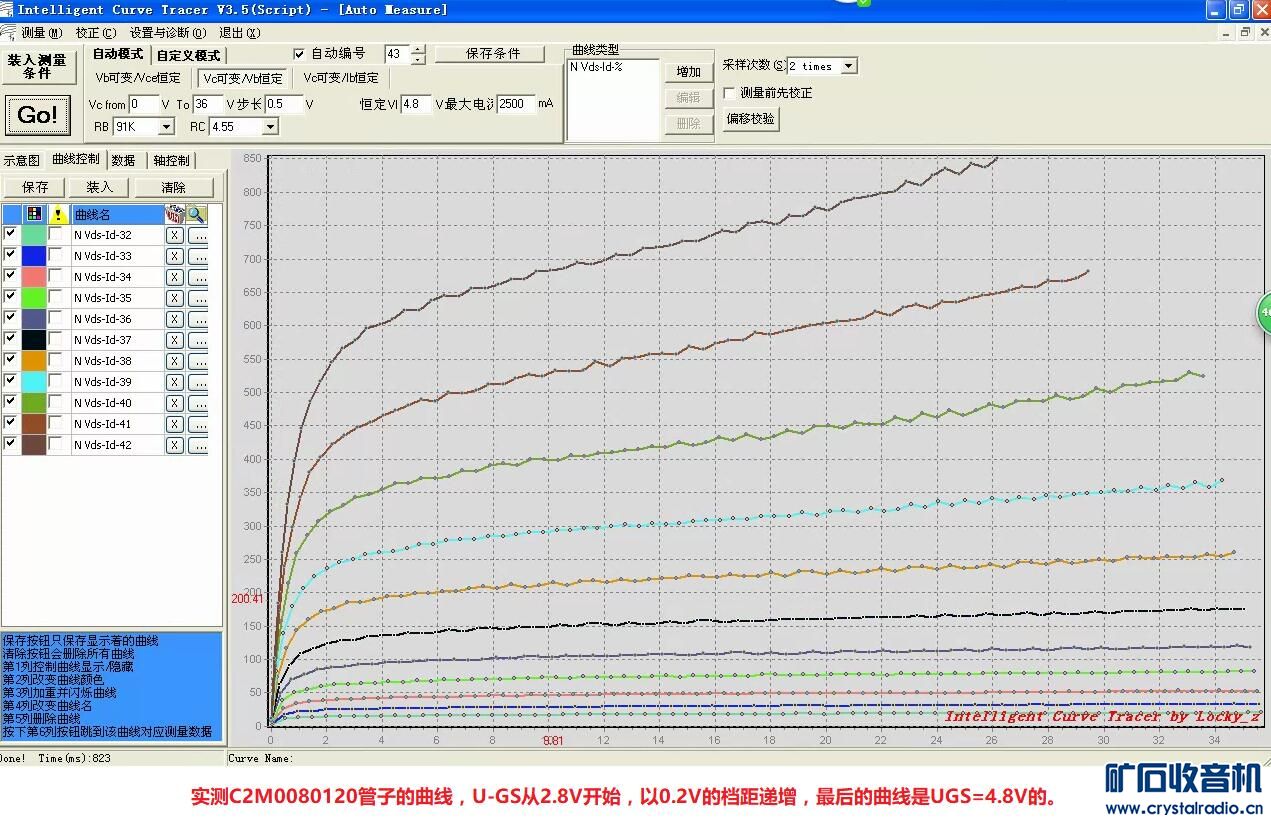Open data for curve N Vds-Id-36
The height and width of the screenshot is (821, 1271).
[197, 319]
